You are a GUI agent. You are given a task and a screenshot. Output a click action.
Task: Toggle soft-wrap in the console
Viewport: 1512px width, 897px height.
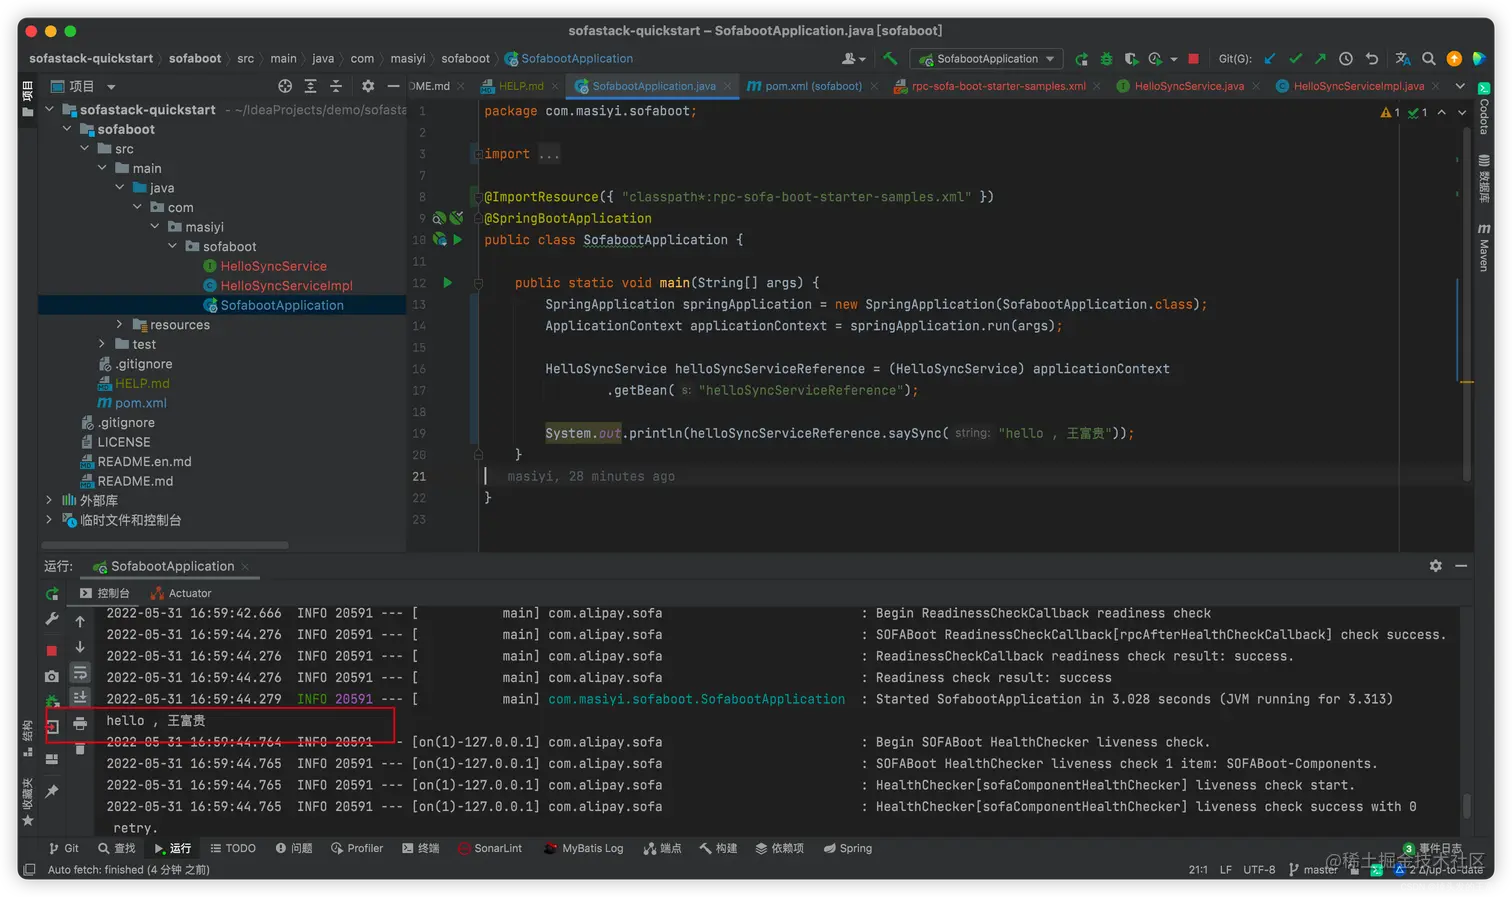coord(80,672)
